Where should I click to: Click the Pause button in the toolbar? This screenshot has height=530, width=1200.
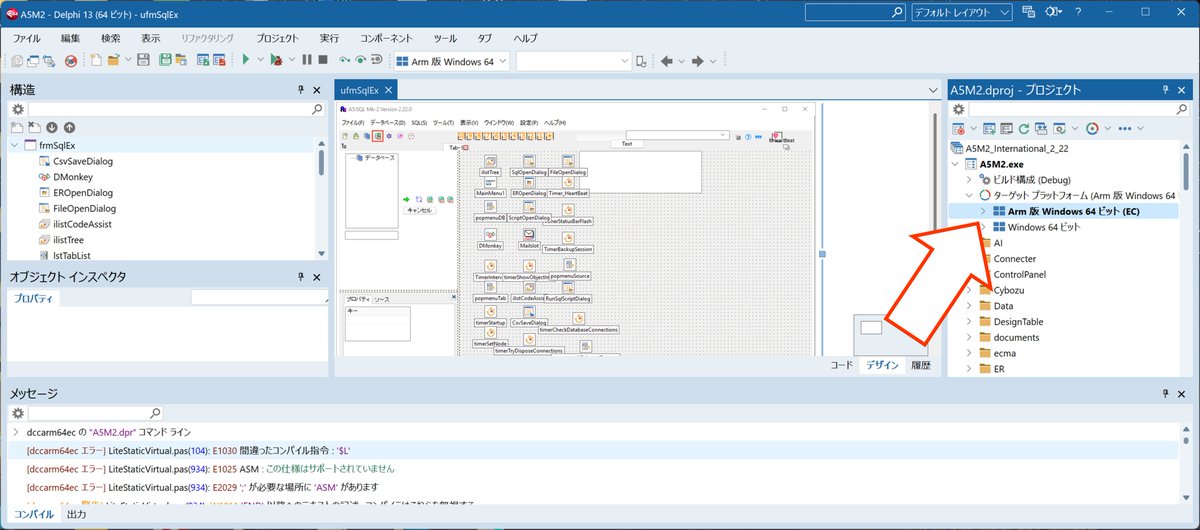(x=307, y=61)
